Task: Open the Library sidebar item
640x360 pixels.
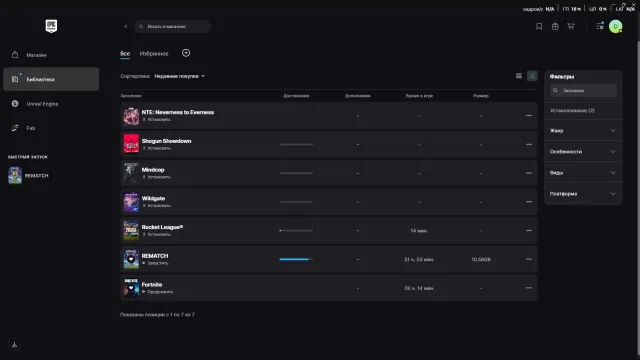Action: pos(51,79)
